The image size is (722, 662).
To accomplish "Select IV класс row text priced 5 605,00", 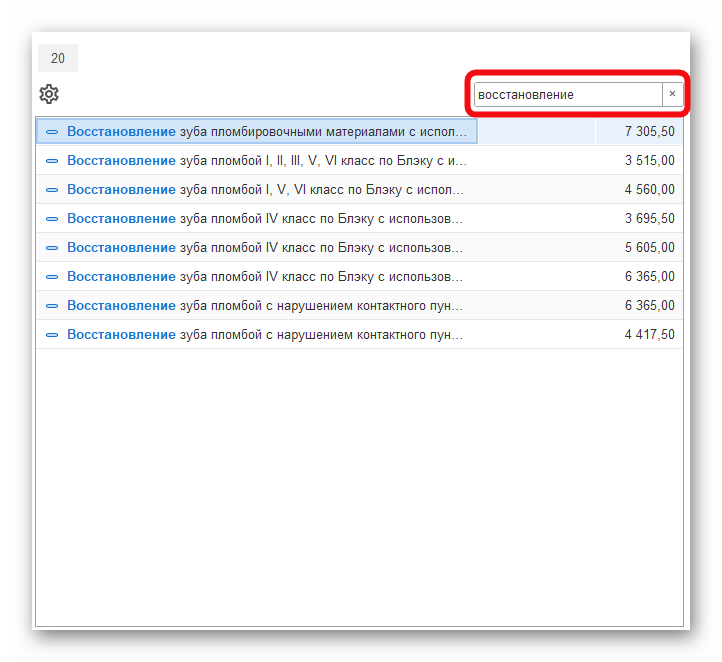I will click(x=265, y=248).
